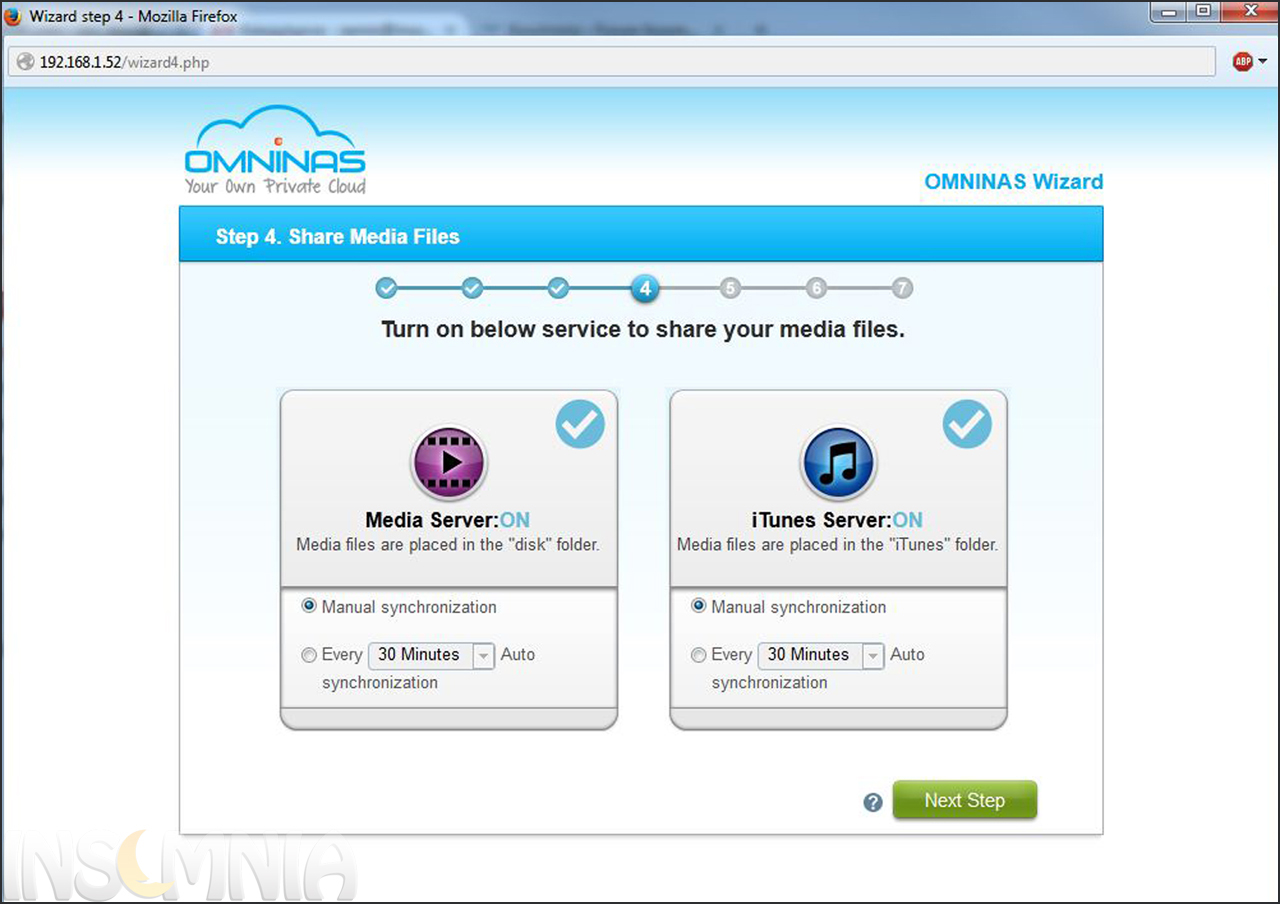
Task: Open the Adblock Plus dropdown arrow
Action: coord(1263,62)
